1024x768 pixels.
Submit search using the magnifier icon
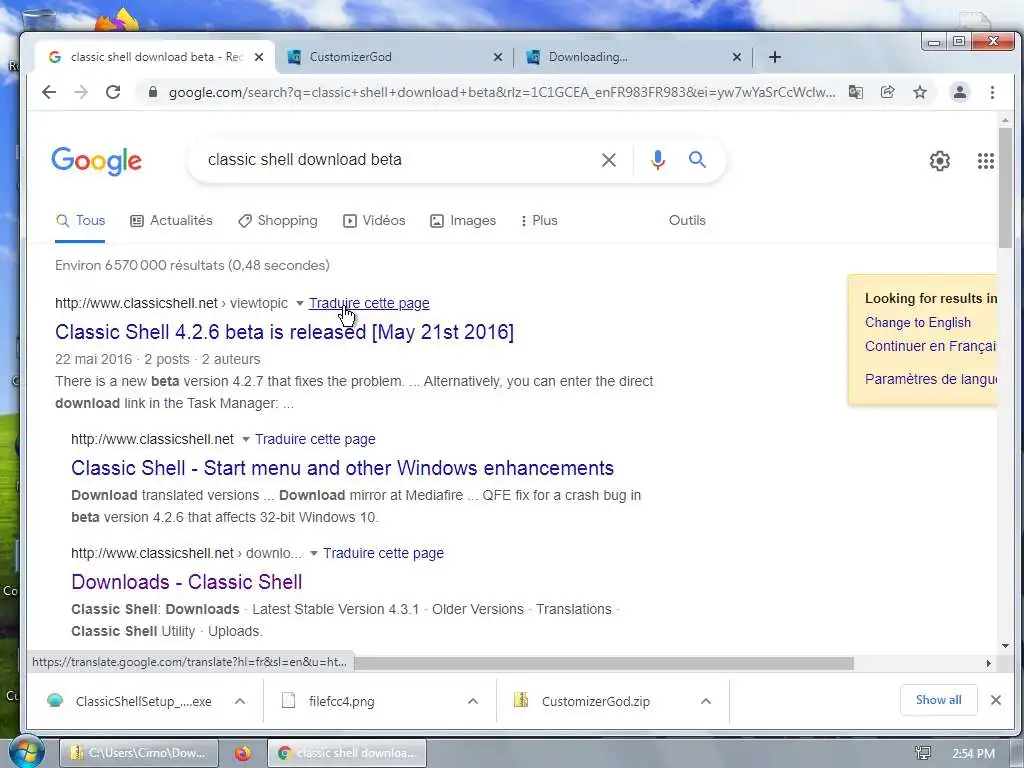(697, 159)
